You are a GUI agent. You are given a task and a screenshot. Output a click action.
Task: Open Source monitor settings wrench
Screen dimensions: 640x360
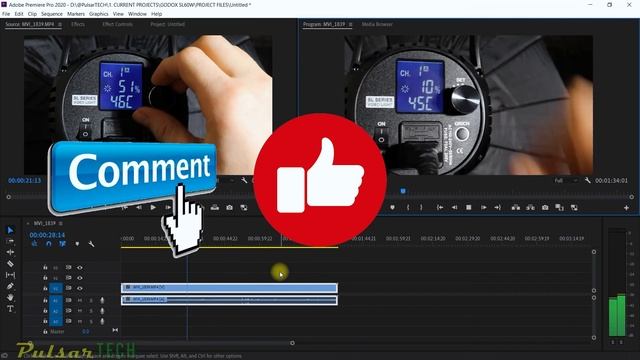tap(244, 180)
